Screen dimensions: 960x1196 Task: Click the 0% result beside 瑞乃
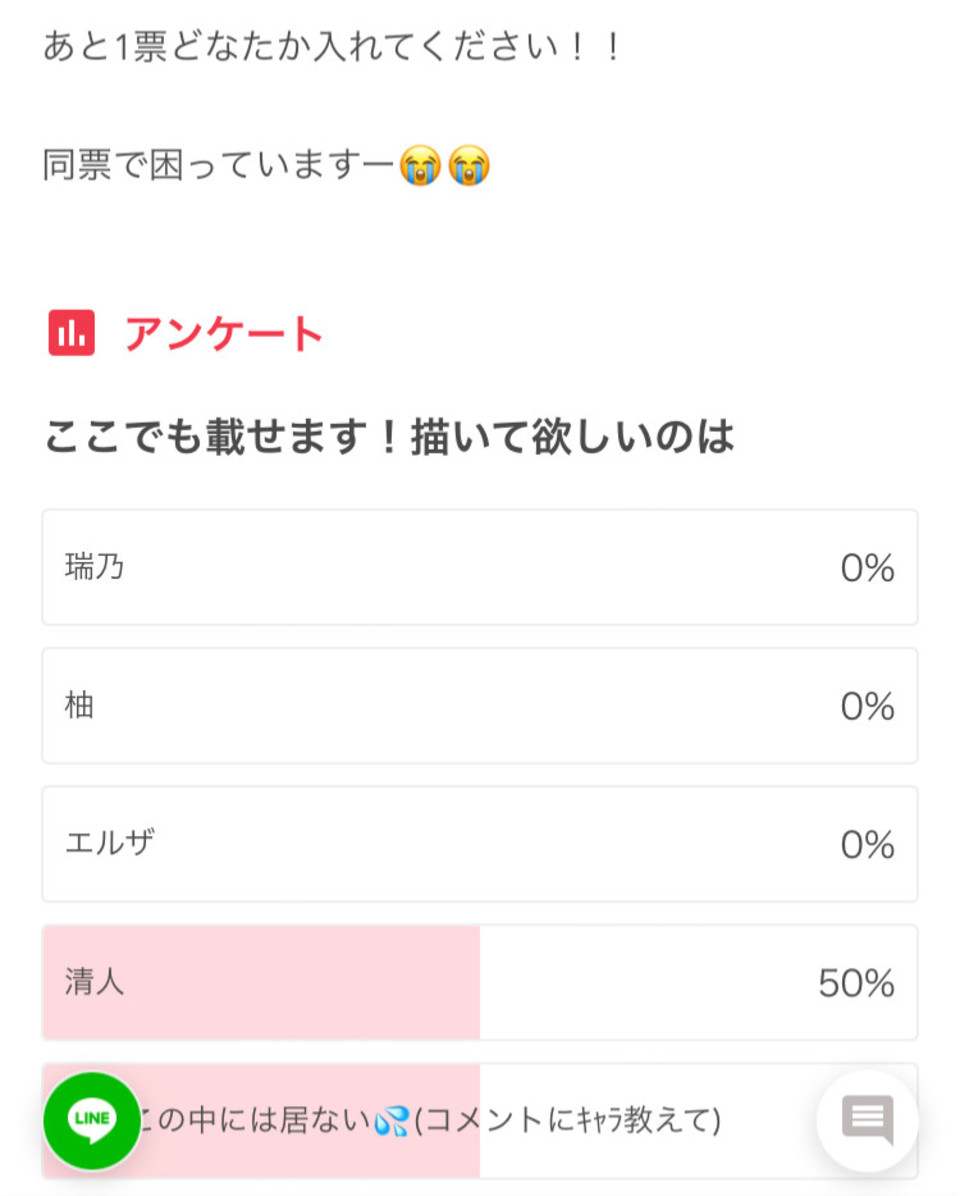(868, 568)
